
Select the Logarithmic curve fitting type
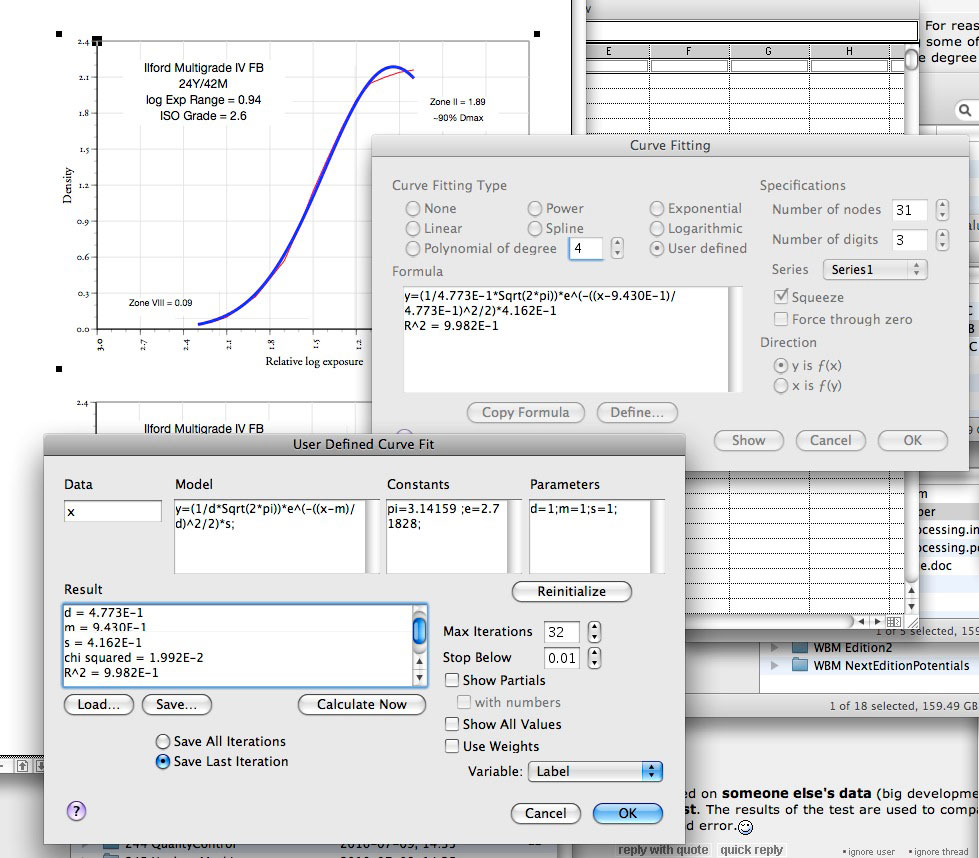coord(656,228)
